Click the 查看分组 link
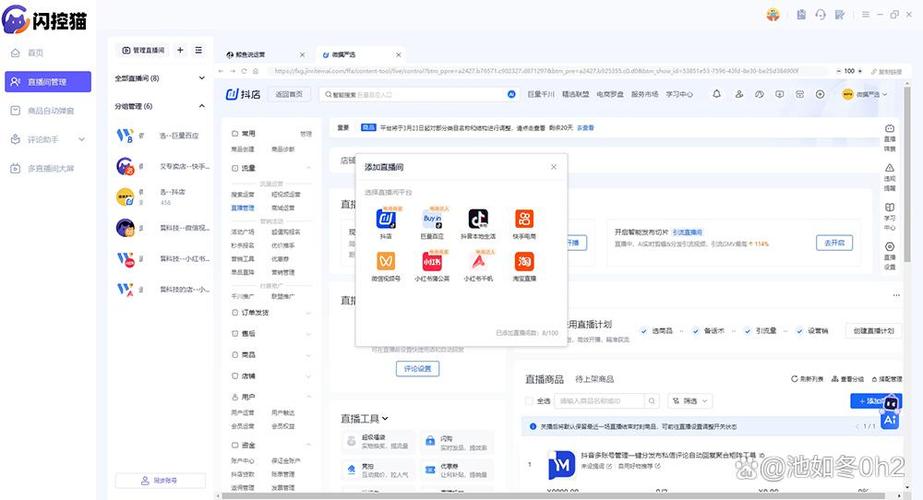Screen dimensions: 923x500 click(x=848, y=379)
